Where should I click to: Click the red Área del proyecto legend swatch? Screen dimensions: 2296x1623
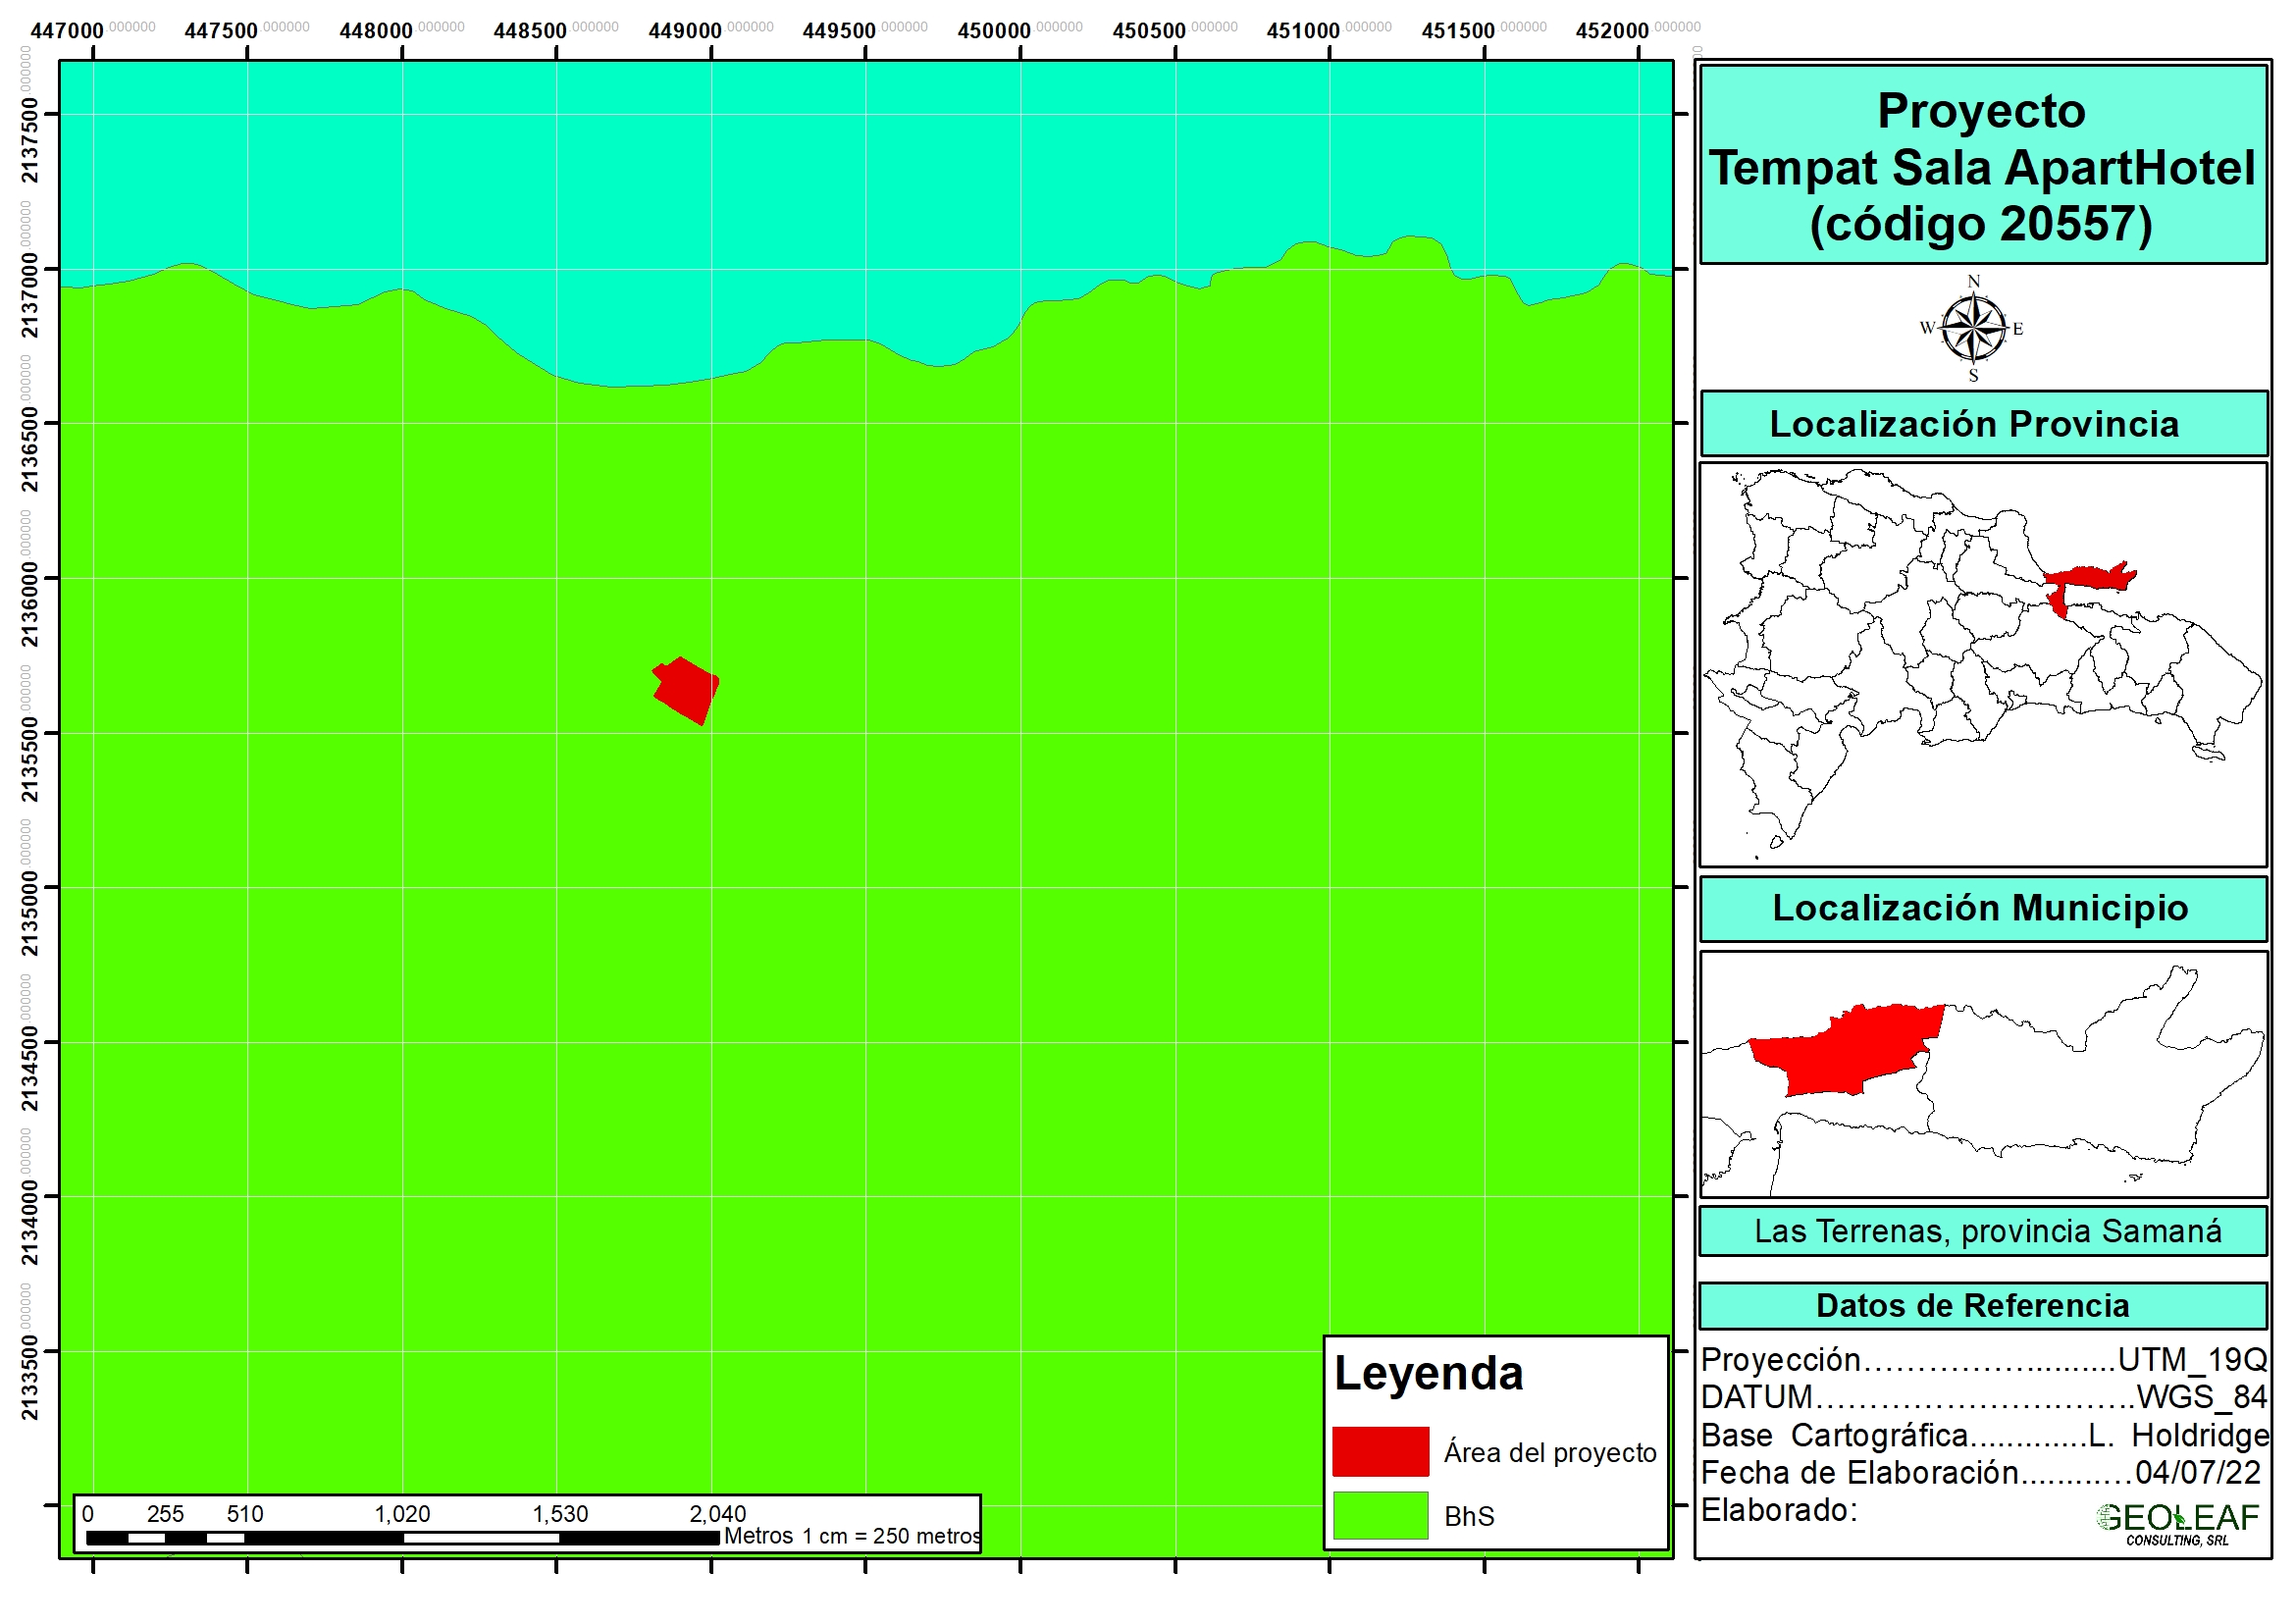point(1380,1451)
